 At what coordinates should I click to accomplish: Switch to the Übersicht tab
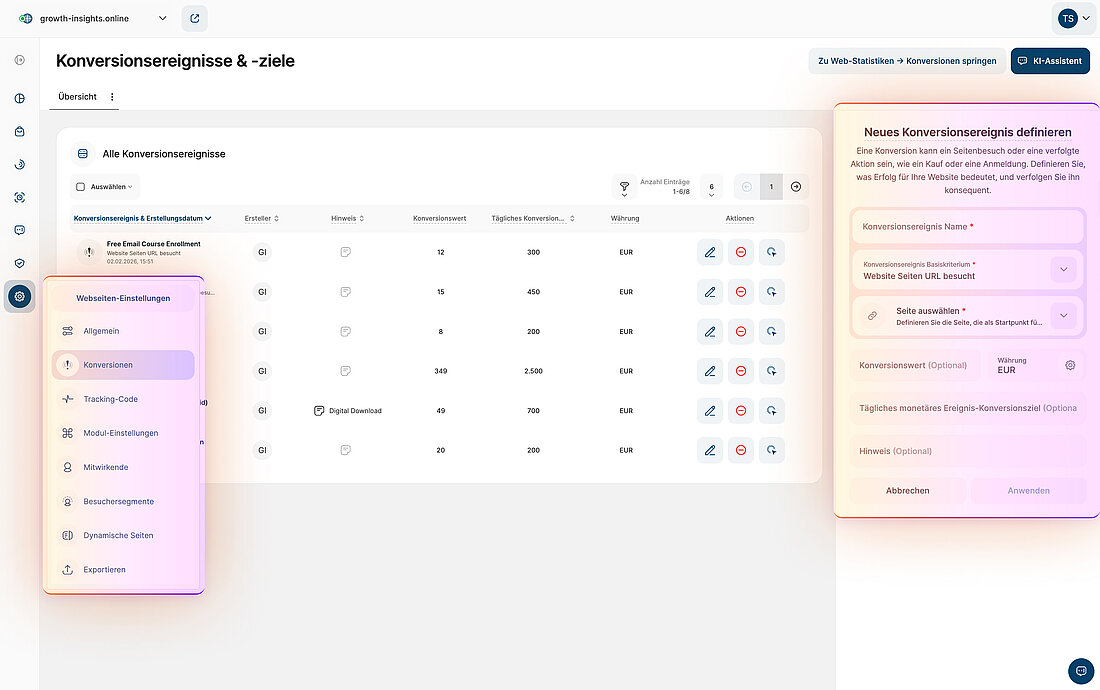pyautogui.click(x=77, y=96)
